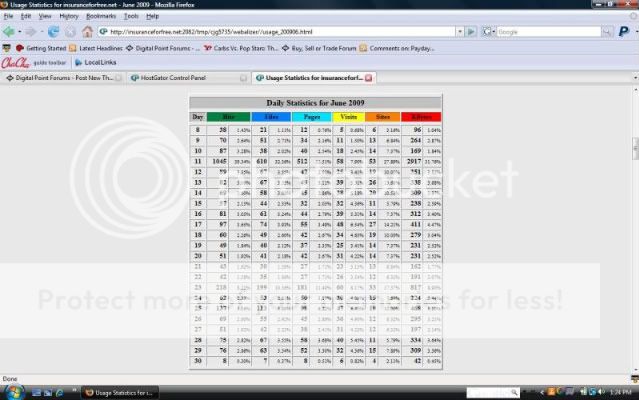639x400 pixels.
Task: Open the Help menu
Action: (152, 16)
